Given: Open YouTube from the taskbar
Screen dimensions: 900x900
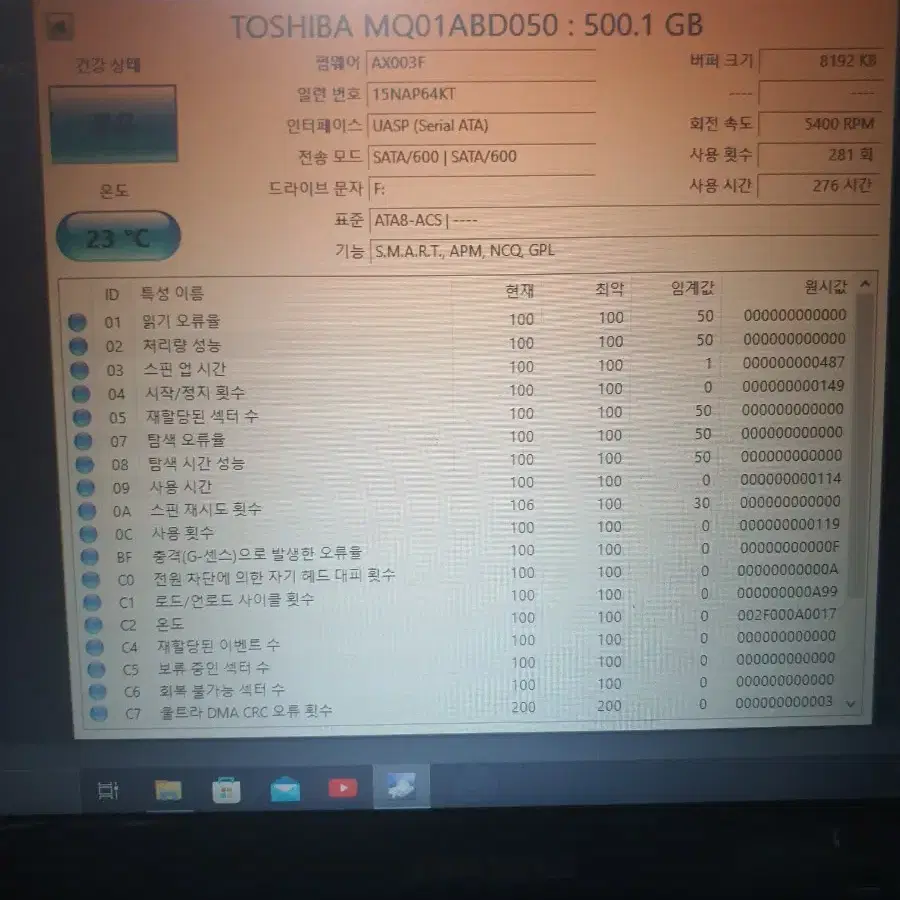Looking at the screenshot, I should (343, 788).
